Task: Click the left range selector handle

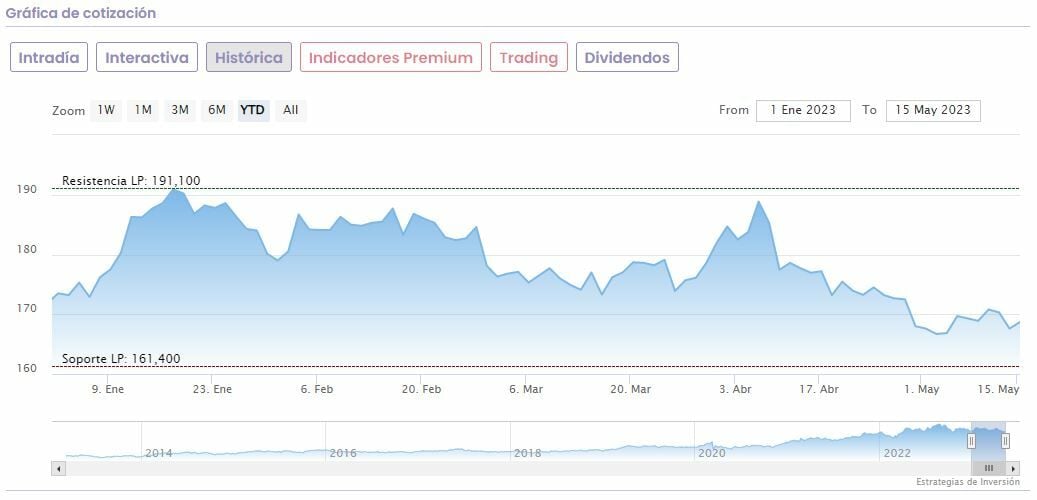Action: [971, 440]
